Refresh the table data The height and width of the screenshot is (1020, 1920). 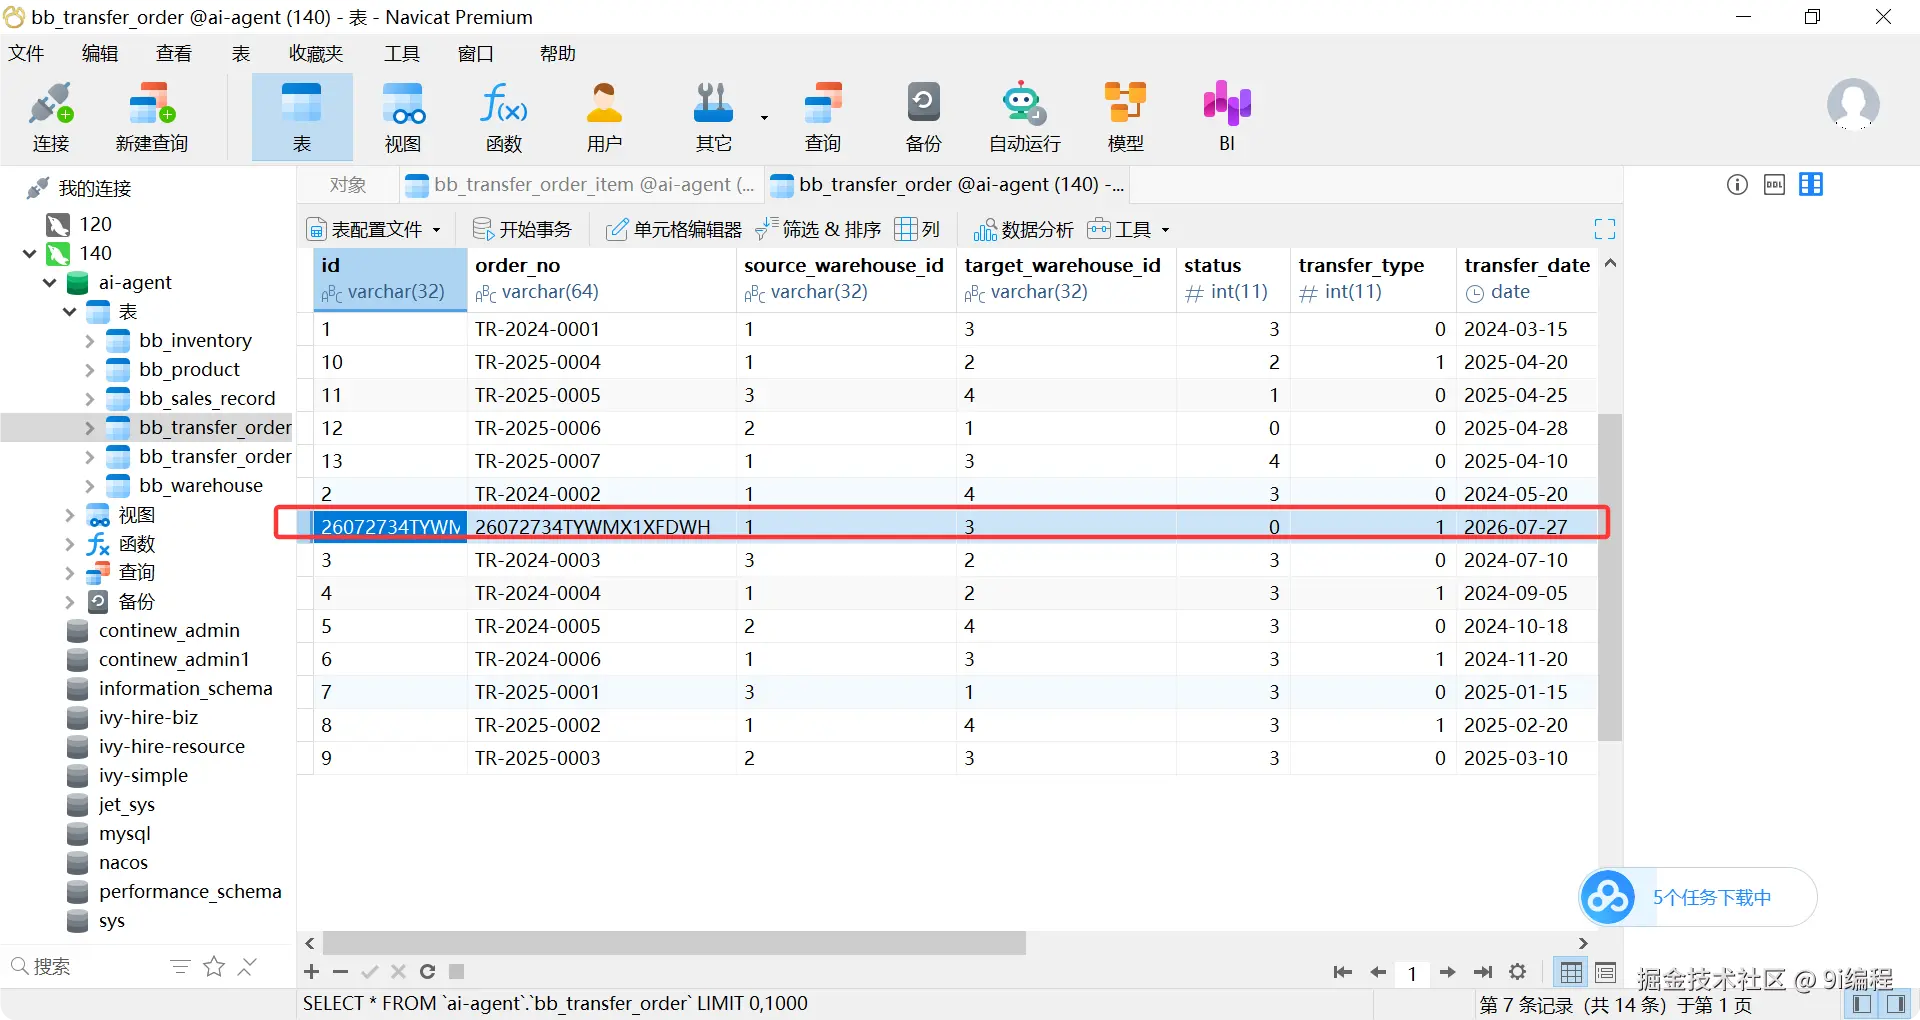(x=427, y=971)
